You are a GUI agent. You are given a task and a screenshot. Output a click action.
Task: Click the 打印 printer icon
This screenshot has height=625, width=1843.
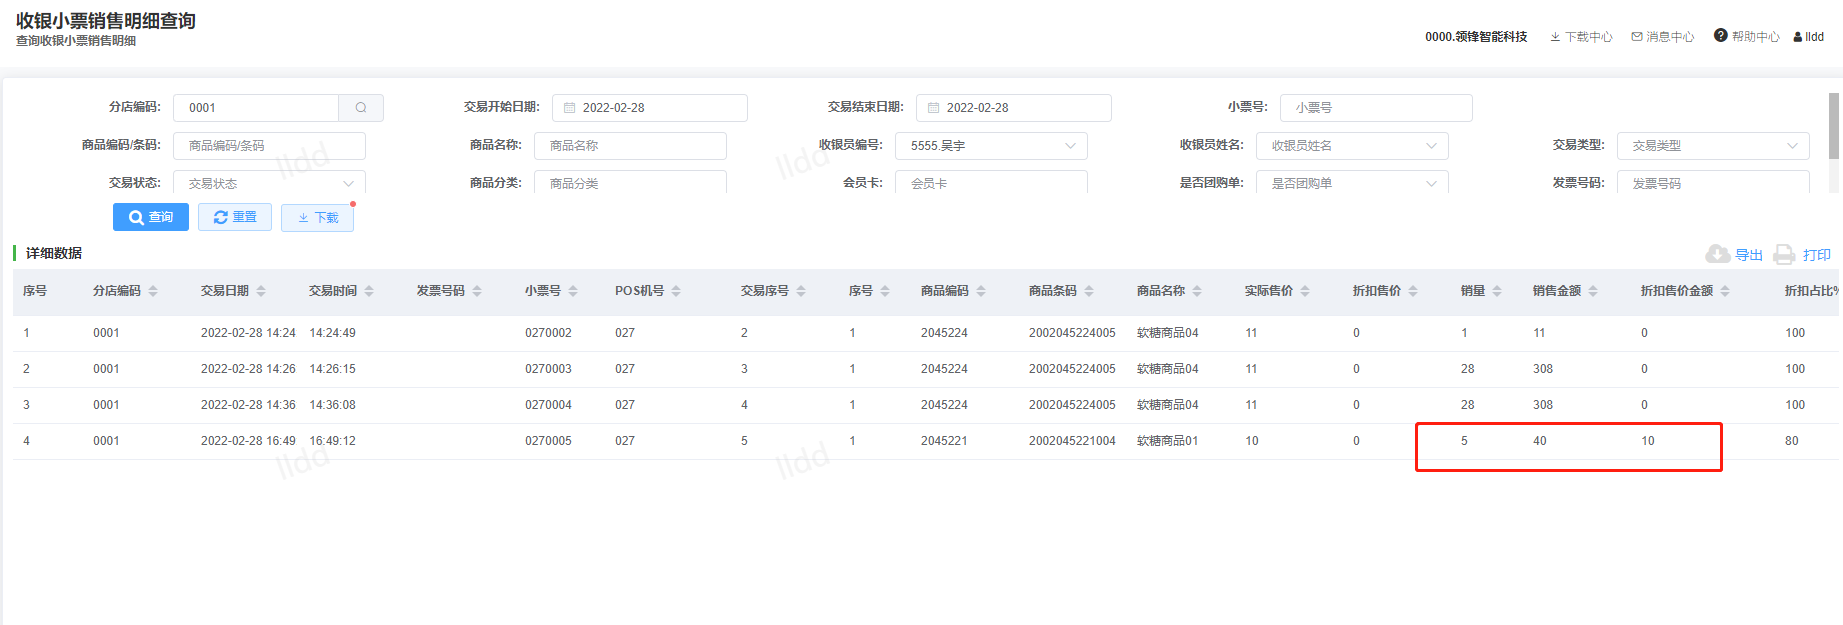1784,254
